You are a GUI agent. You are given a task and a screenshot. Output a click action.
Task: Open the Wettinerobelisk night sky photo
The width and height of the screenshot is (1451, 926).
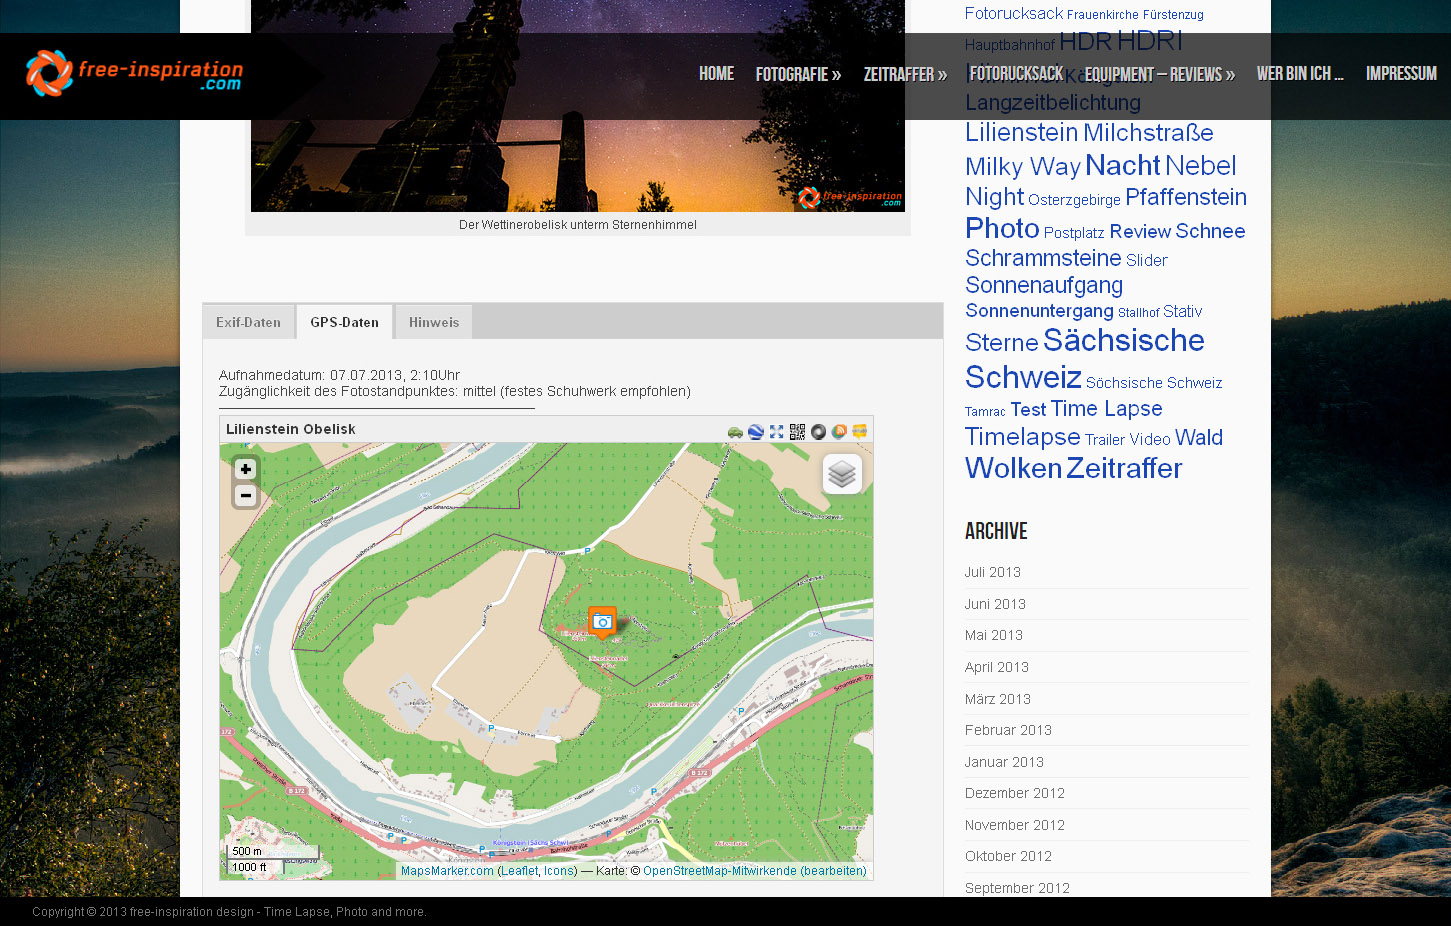(x=578, y=106)
